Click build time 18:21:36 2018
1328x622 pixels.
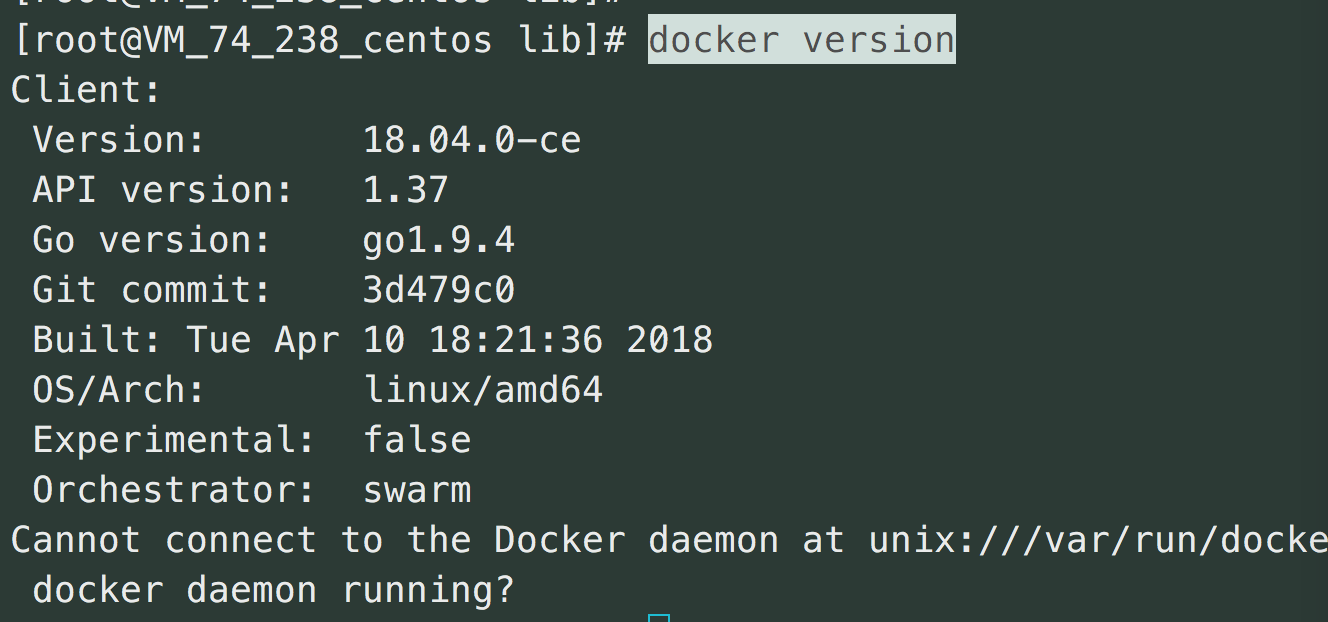(571, 340)
